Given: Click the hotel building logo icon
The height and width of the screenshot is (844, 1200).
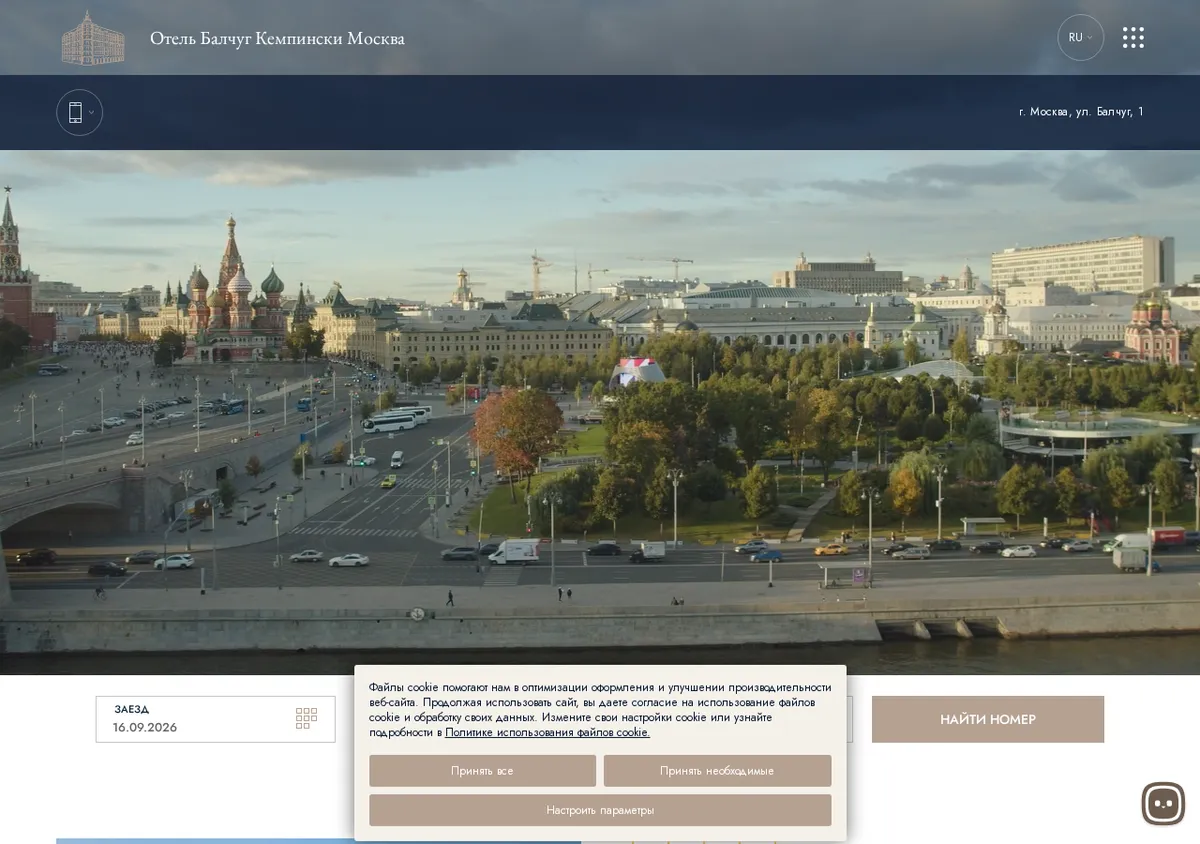Looking at the screenshot, I should 93,38.
